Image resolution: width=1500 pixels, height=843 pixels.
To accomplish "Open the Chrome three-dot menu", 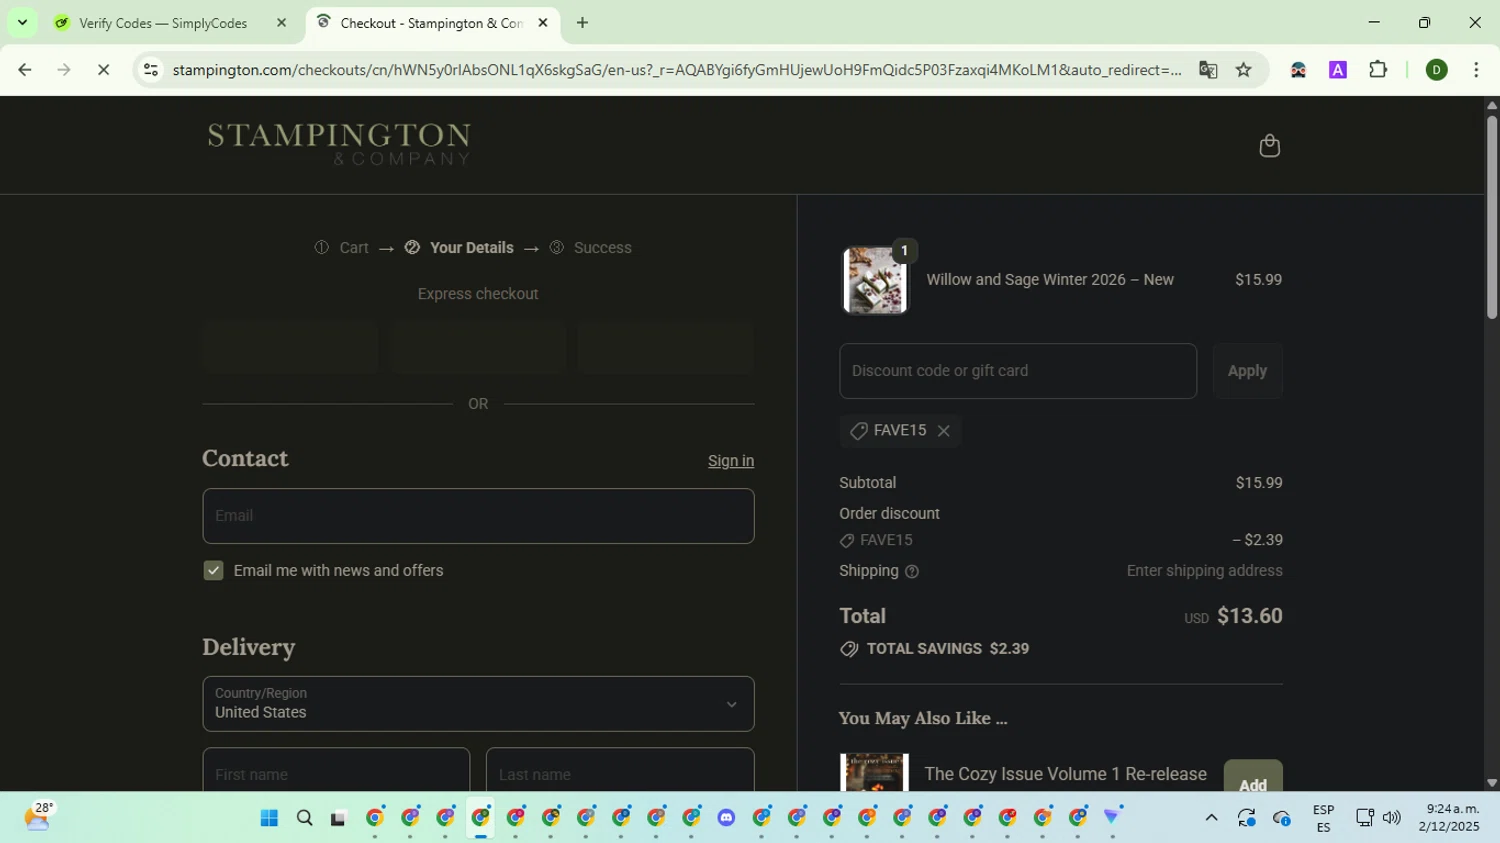I will coord(1476,70).
